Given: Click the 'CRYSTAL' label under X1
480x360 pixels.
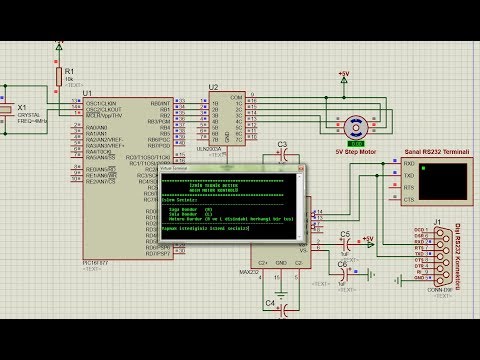Looking at the screenshot, I should point(29,115).
